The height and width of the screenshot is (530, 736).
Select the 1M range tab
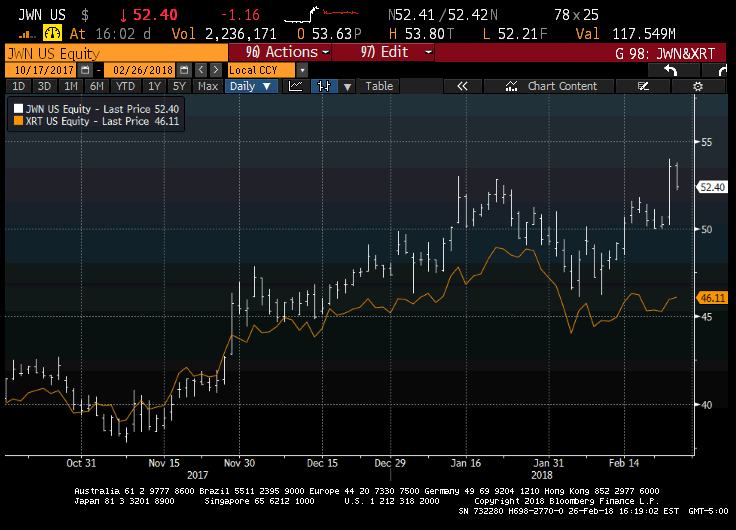pyautogui.click(x=71, y=86)
